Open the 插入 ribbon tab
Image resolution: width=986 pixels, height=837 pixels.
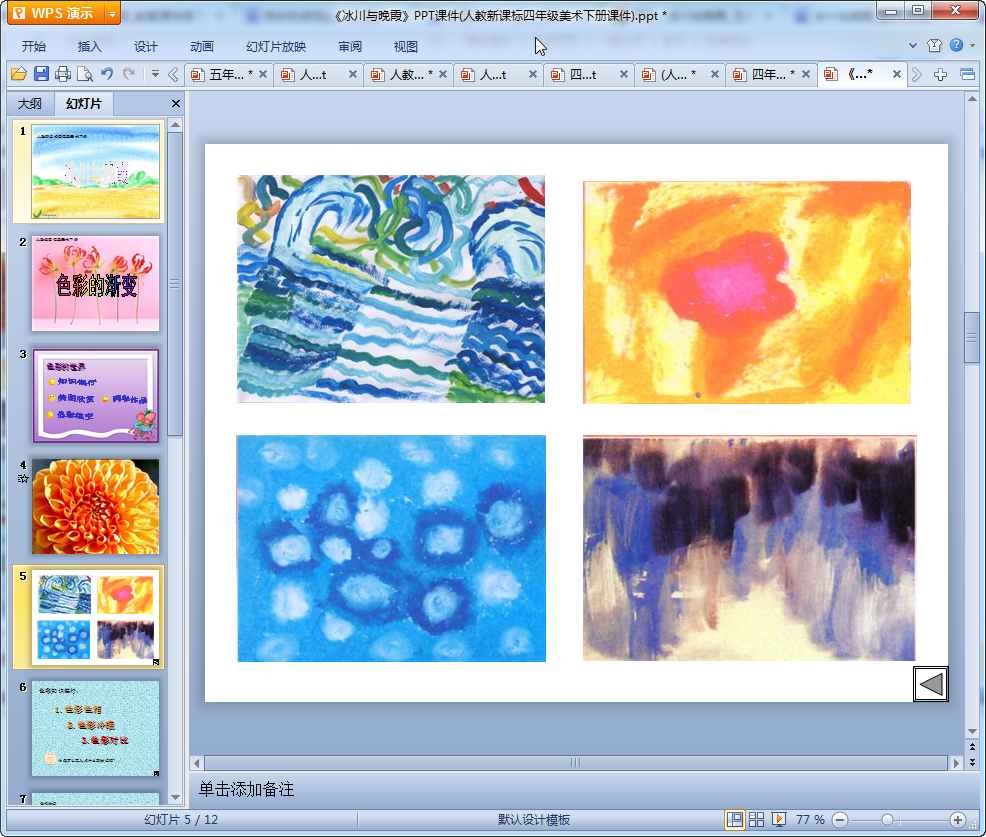coord(89,46)
